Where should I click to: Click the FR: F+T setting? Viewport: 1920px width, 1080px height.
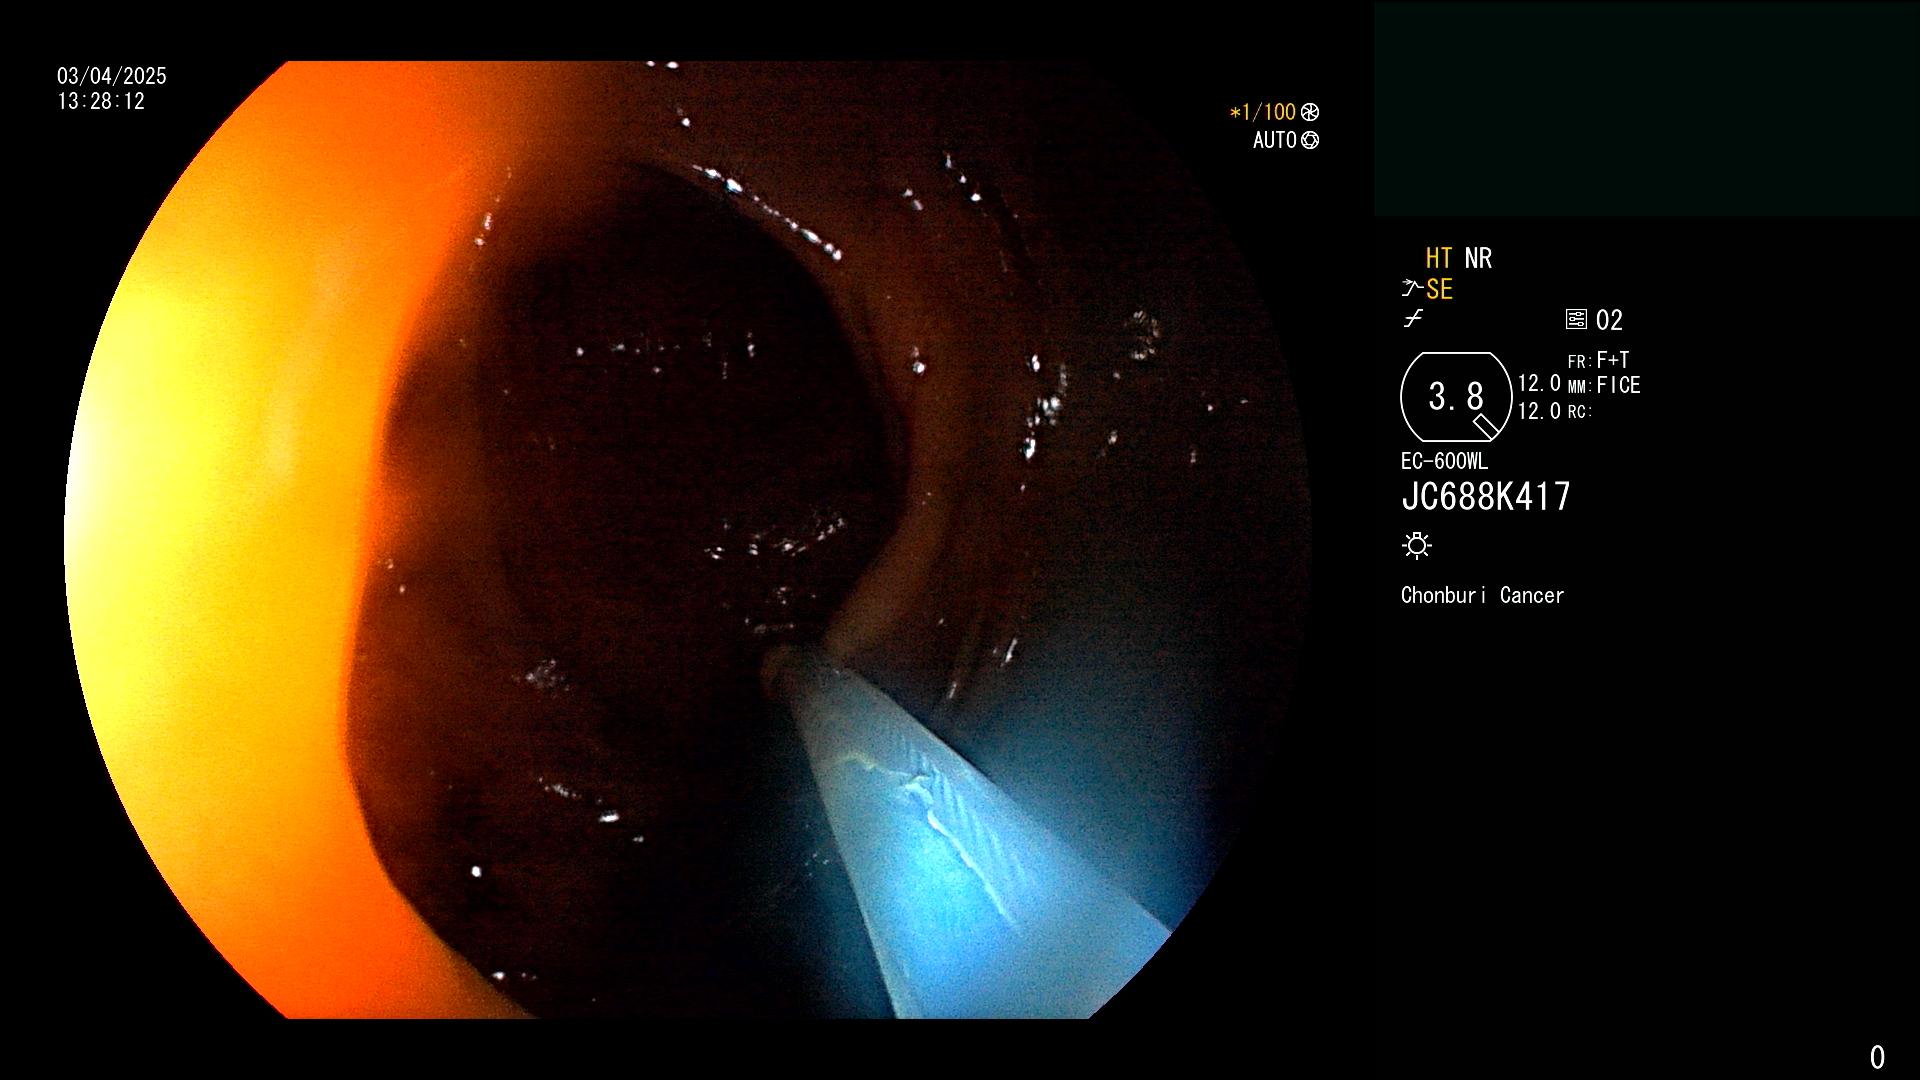click(x=1598, y=360)
